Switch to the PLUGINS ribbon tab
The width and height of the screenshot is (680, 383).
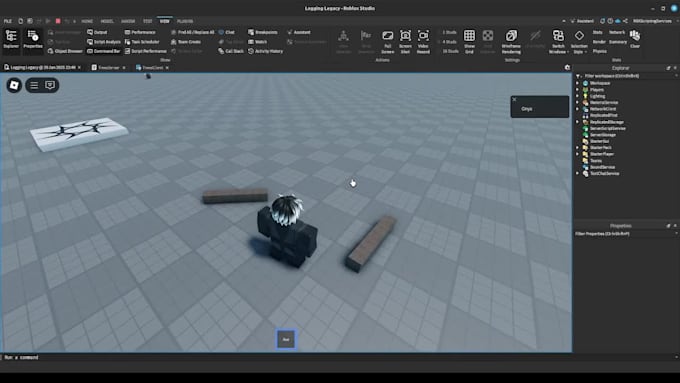click(x=185, y=21)
